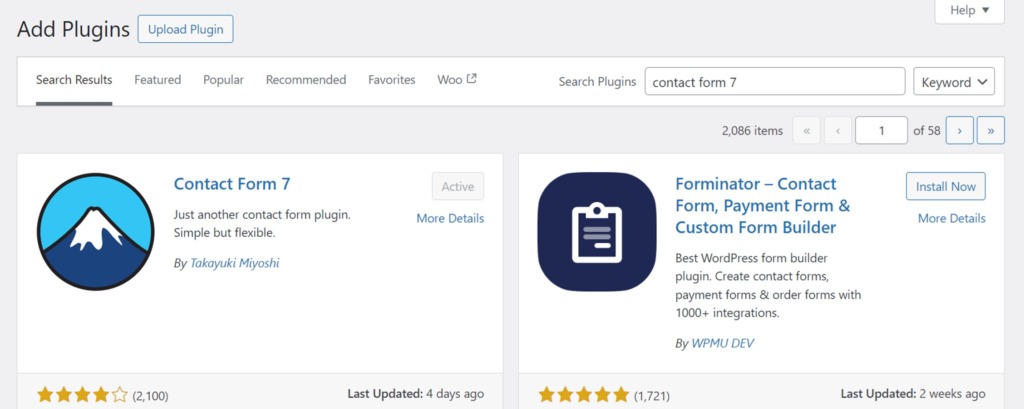Click the "of 58" pages text
This screenshot has height=409, width=1024.
[x=927, y=131]
